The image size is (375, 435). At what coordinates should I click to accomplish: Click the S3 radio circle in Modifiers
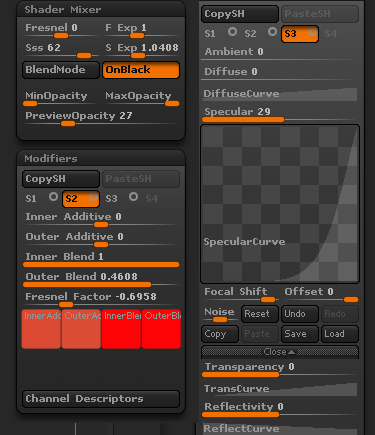pos(133,197)
